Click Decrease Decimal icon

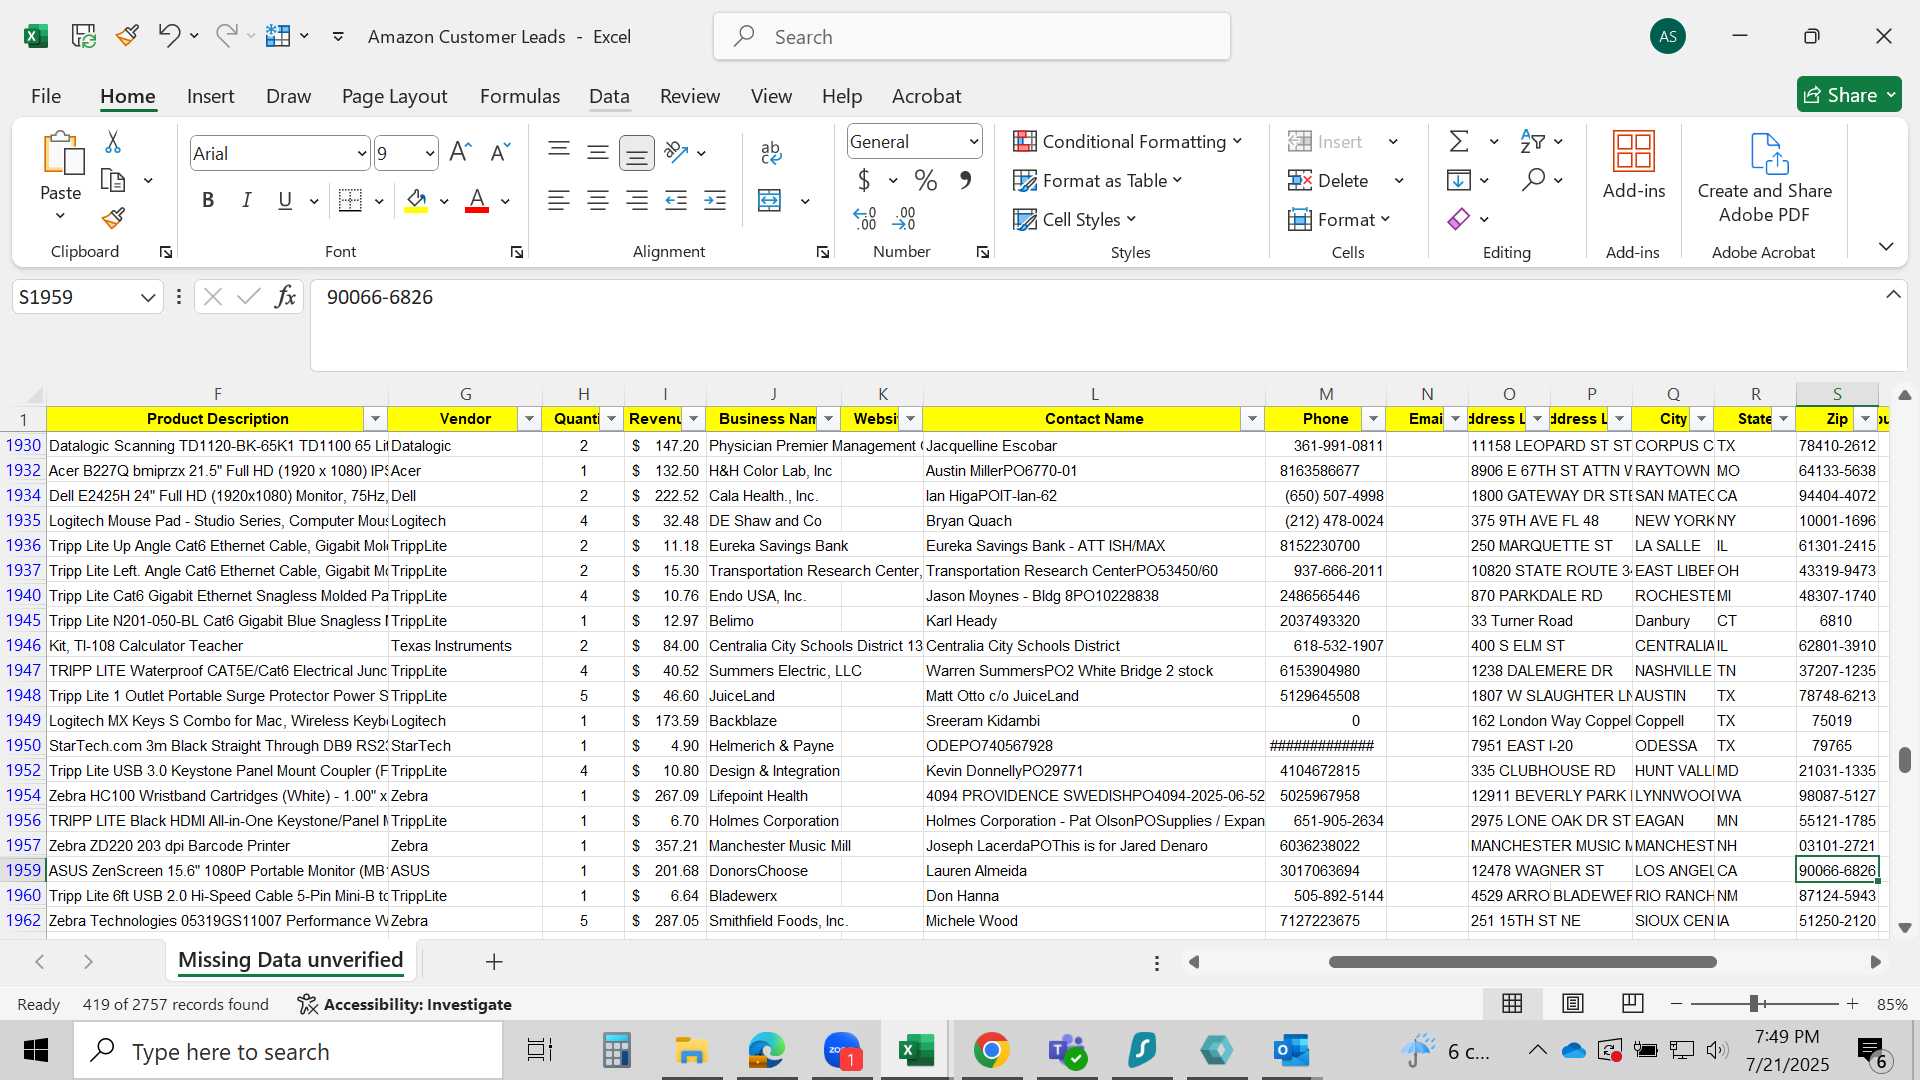[x=904, y=218]
